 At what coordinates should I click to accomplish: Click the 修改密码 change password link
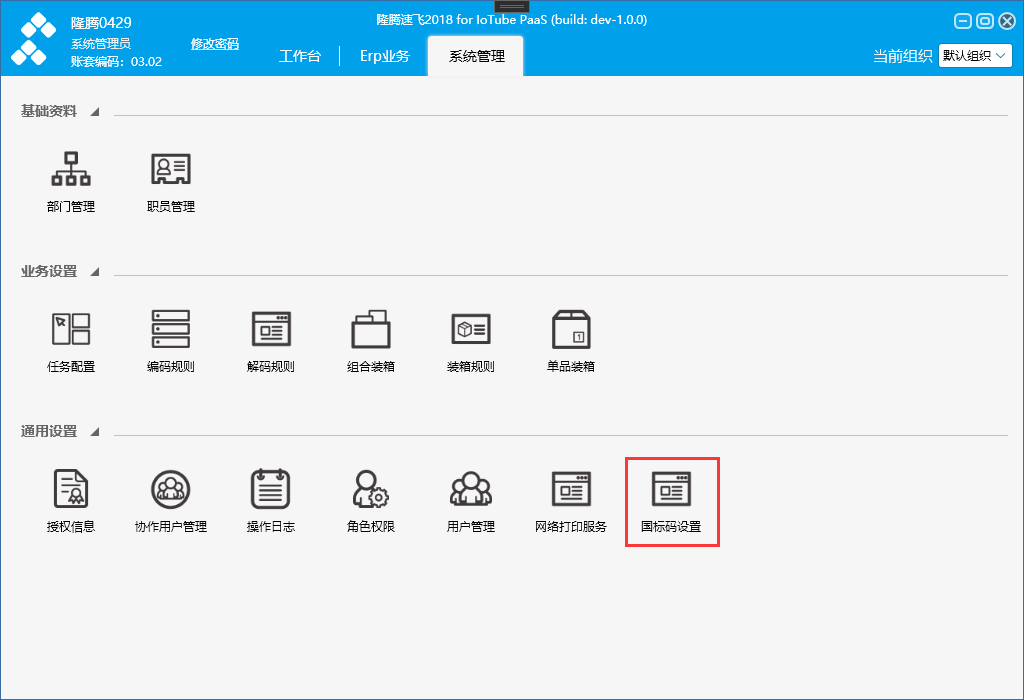[x=215, y=44]
